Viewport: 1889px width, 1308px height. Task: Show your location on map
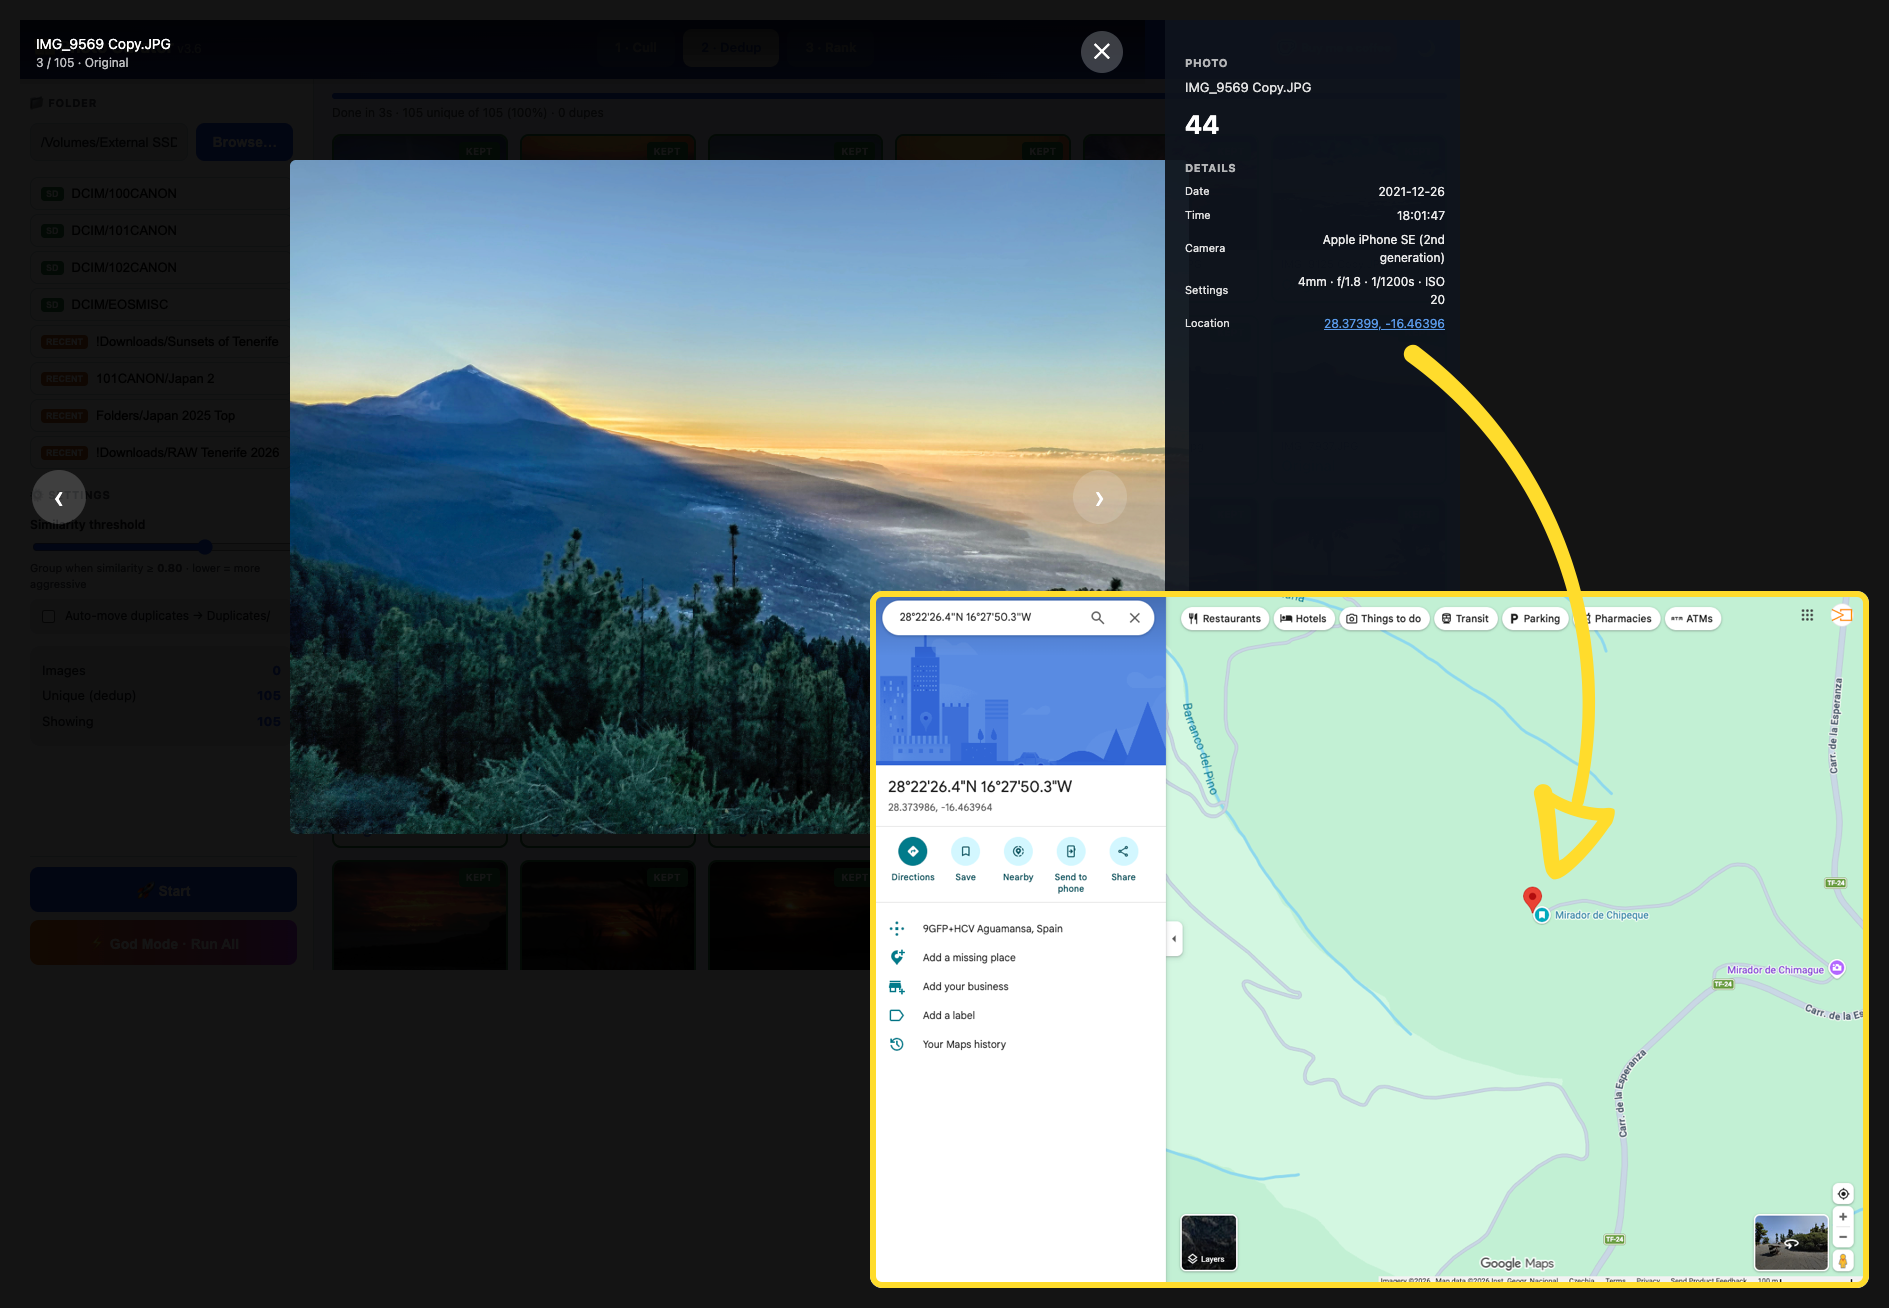1843,1193
